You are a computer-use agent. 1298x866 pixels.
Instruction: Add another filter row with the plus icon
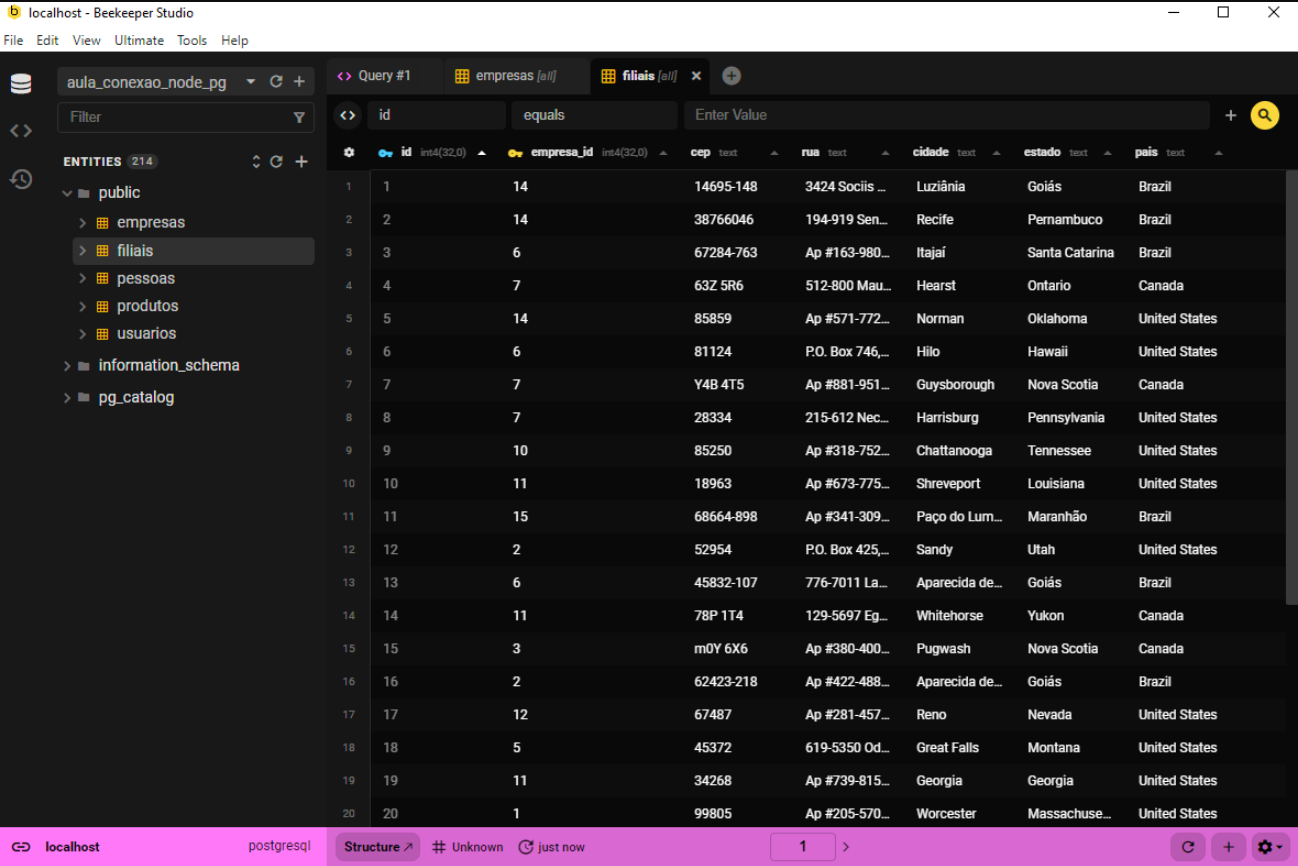point(1231,115)
